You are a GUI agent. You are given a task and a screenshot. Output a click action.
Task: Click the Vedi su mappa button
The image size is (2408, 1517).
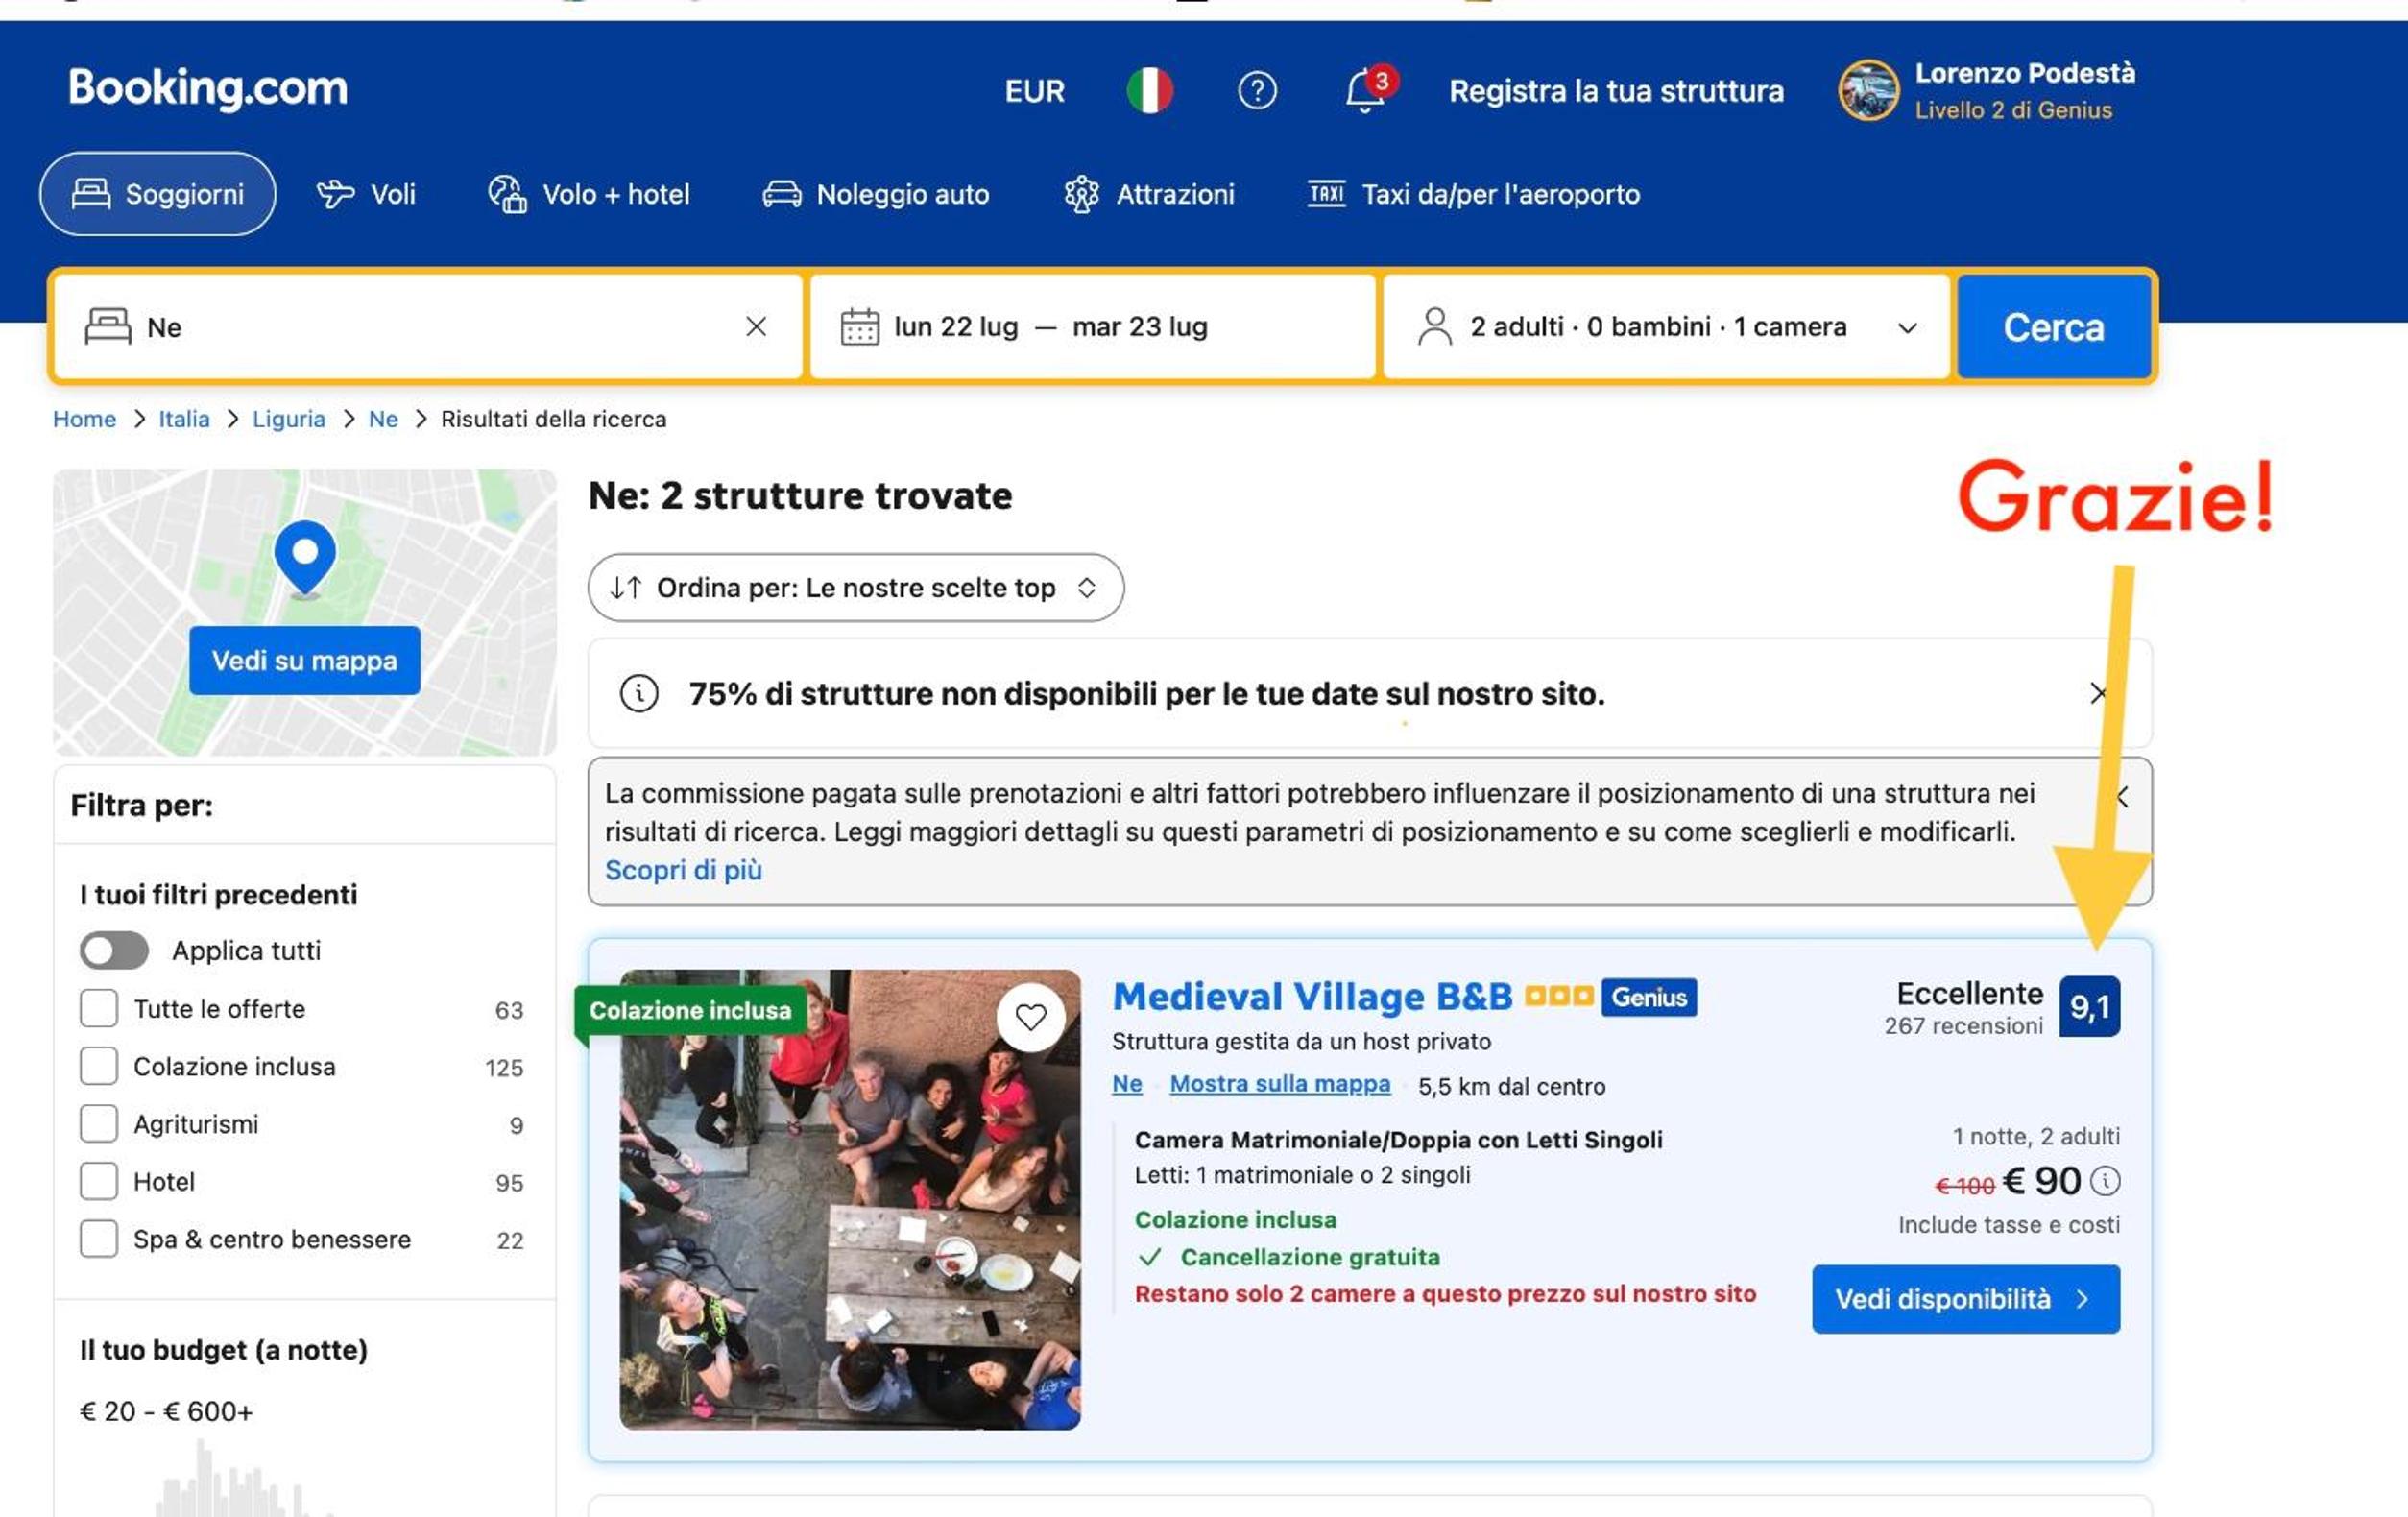305,660
